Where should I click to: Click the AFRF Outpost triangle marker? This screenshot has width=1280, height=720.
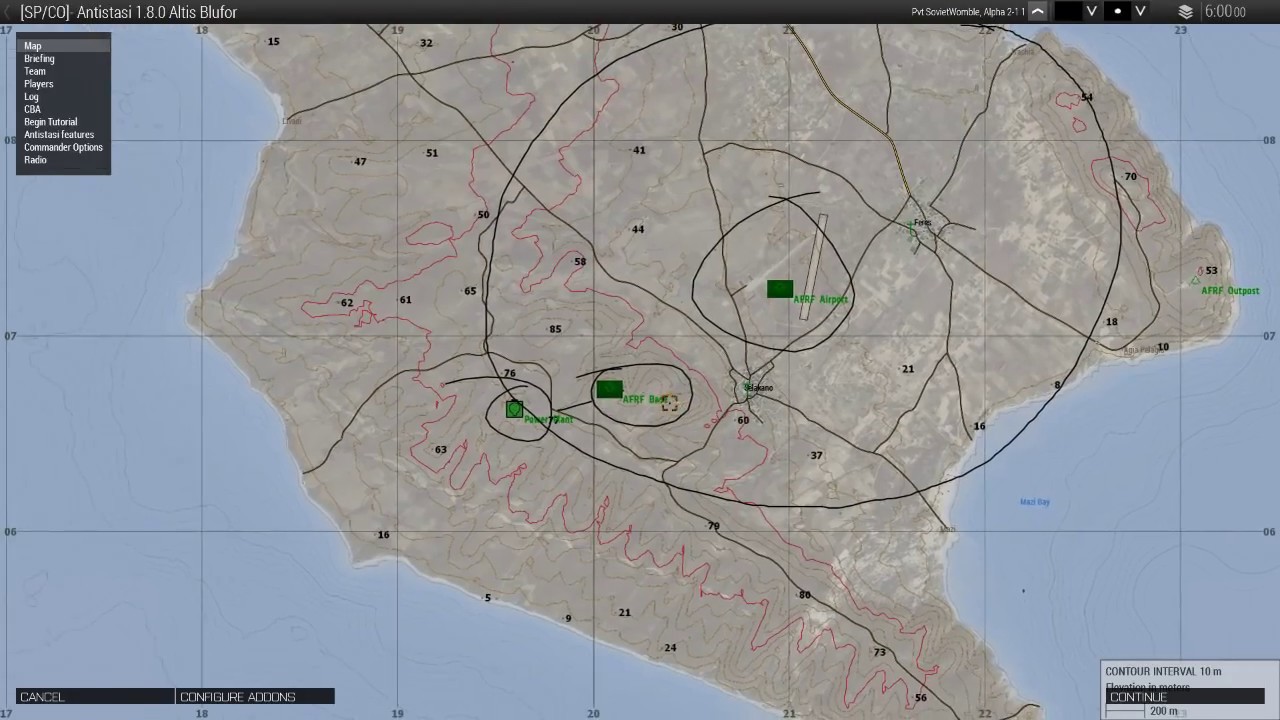pos(1195,280)
